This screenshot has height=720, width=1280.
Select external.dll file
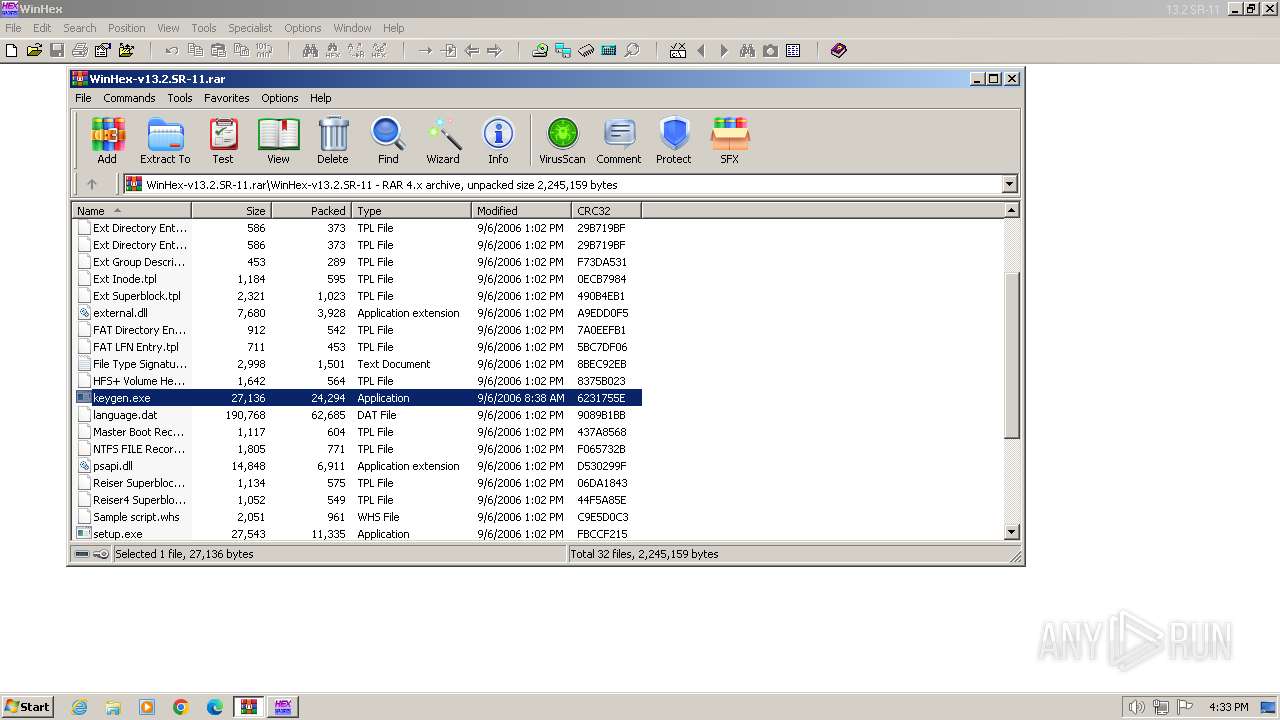[x=359, y=313]
